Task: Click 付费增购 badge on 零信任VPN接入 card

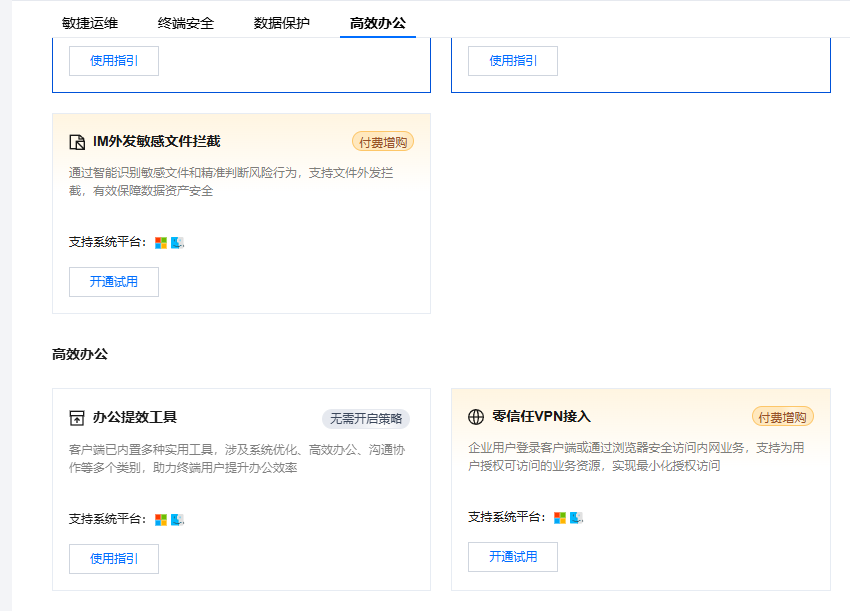Action: (782, 417)
